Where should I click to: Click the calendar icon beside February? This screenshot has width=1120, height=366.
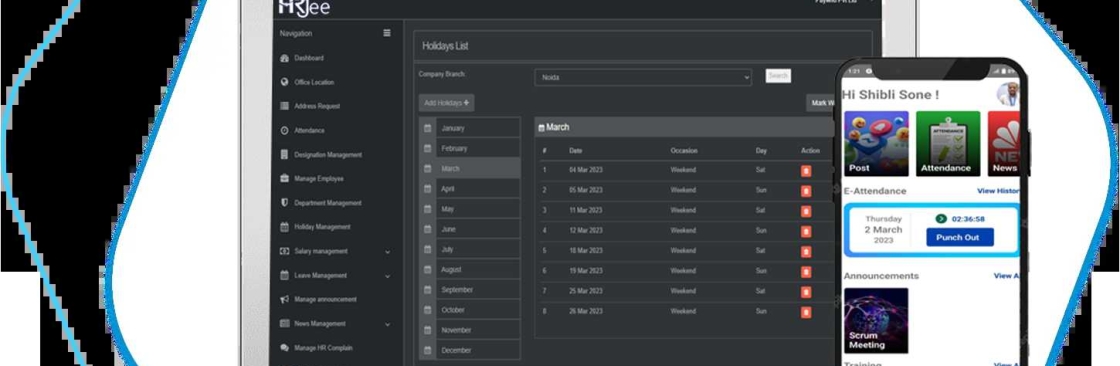coord(427,149)
